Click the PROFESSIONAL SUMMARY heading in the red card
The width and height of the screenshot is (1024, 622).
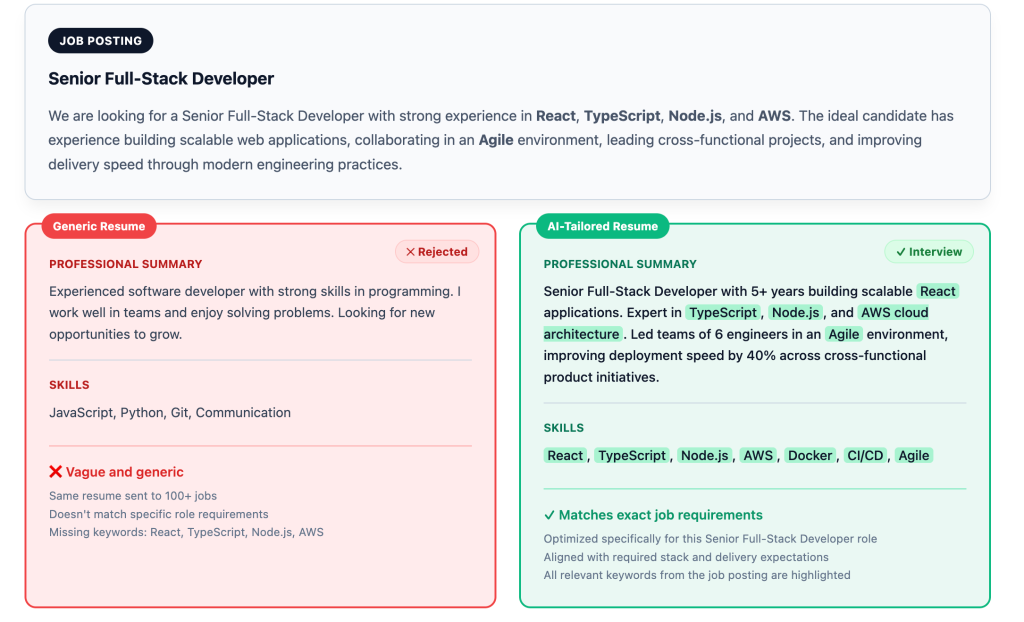pyautogui.click(x=125, y=264)
